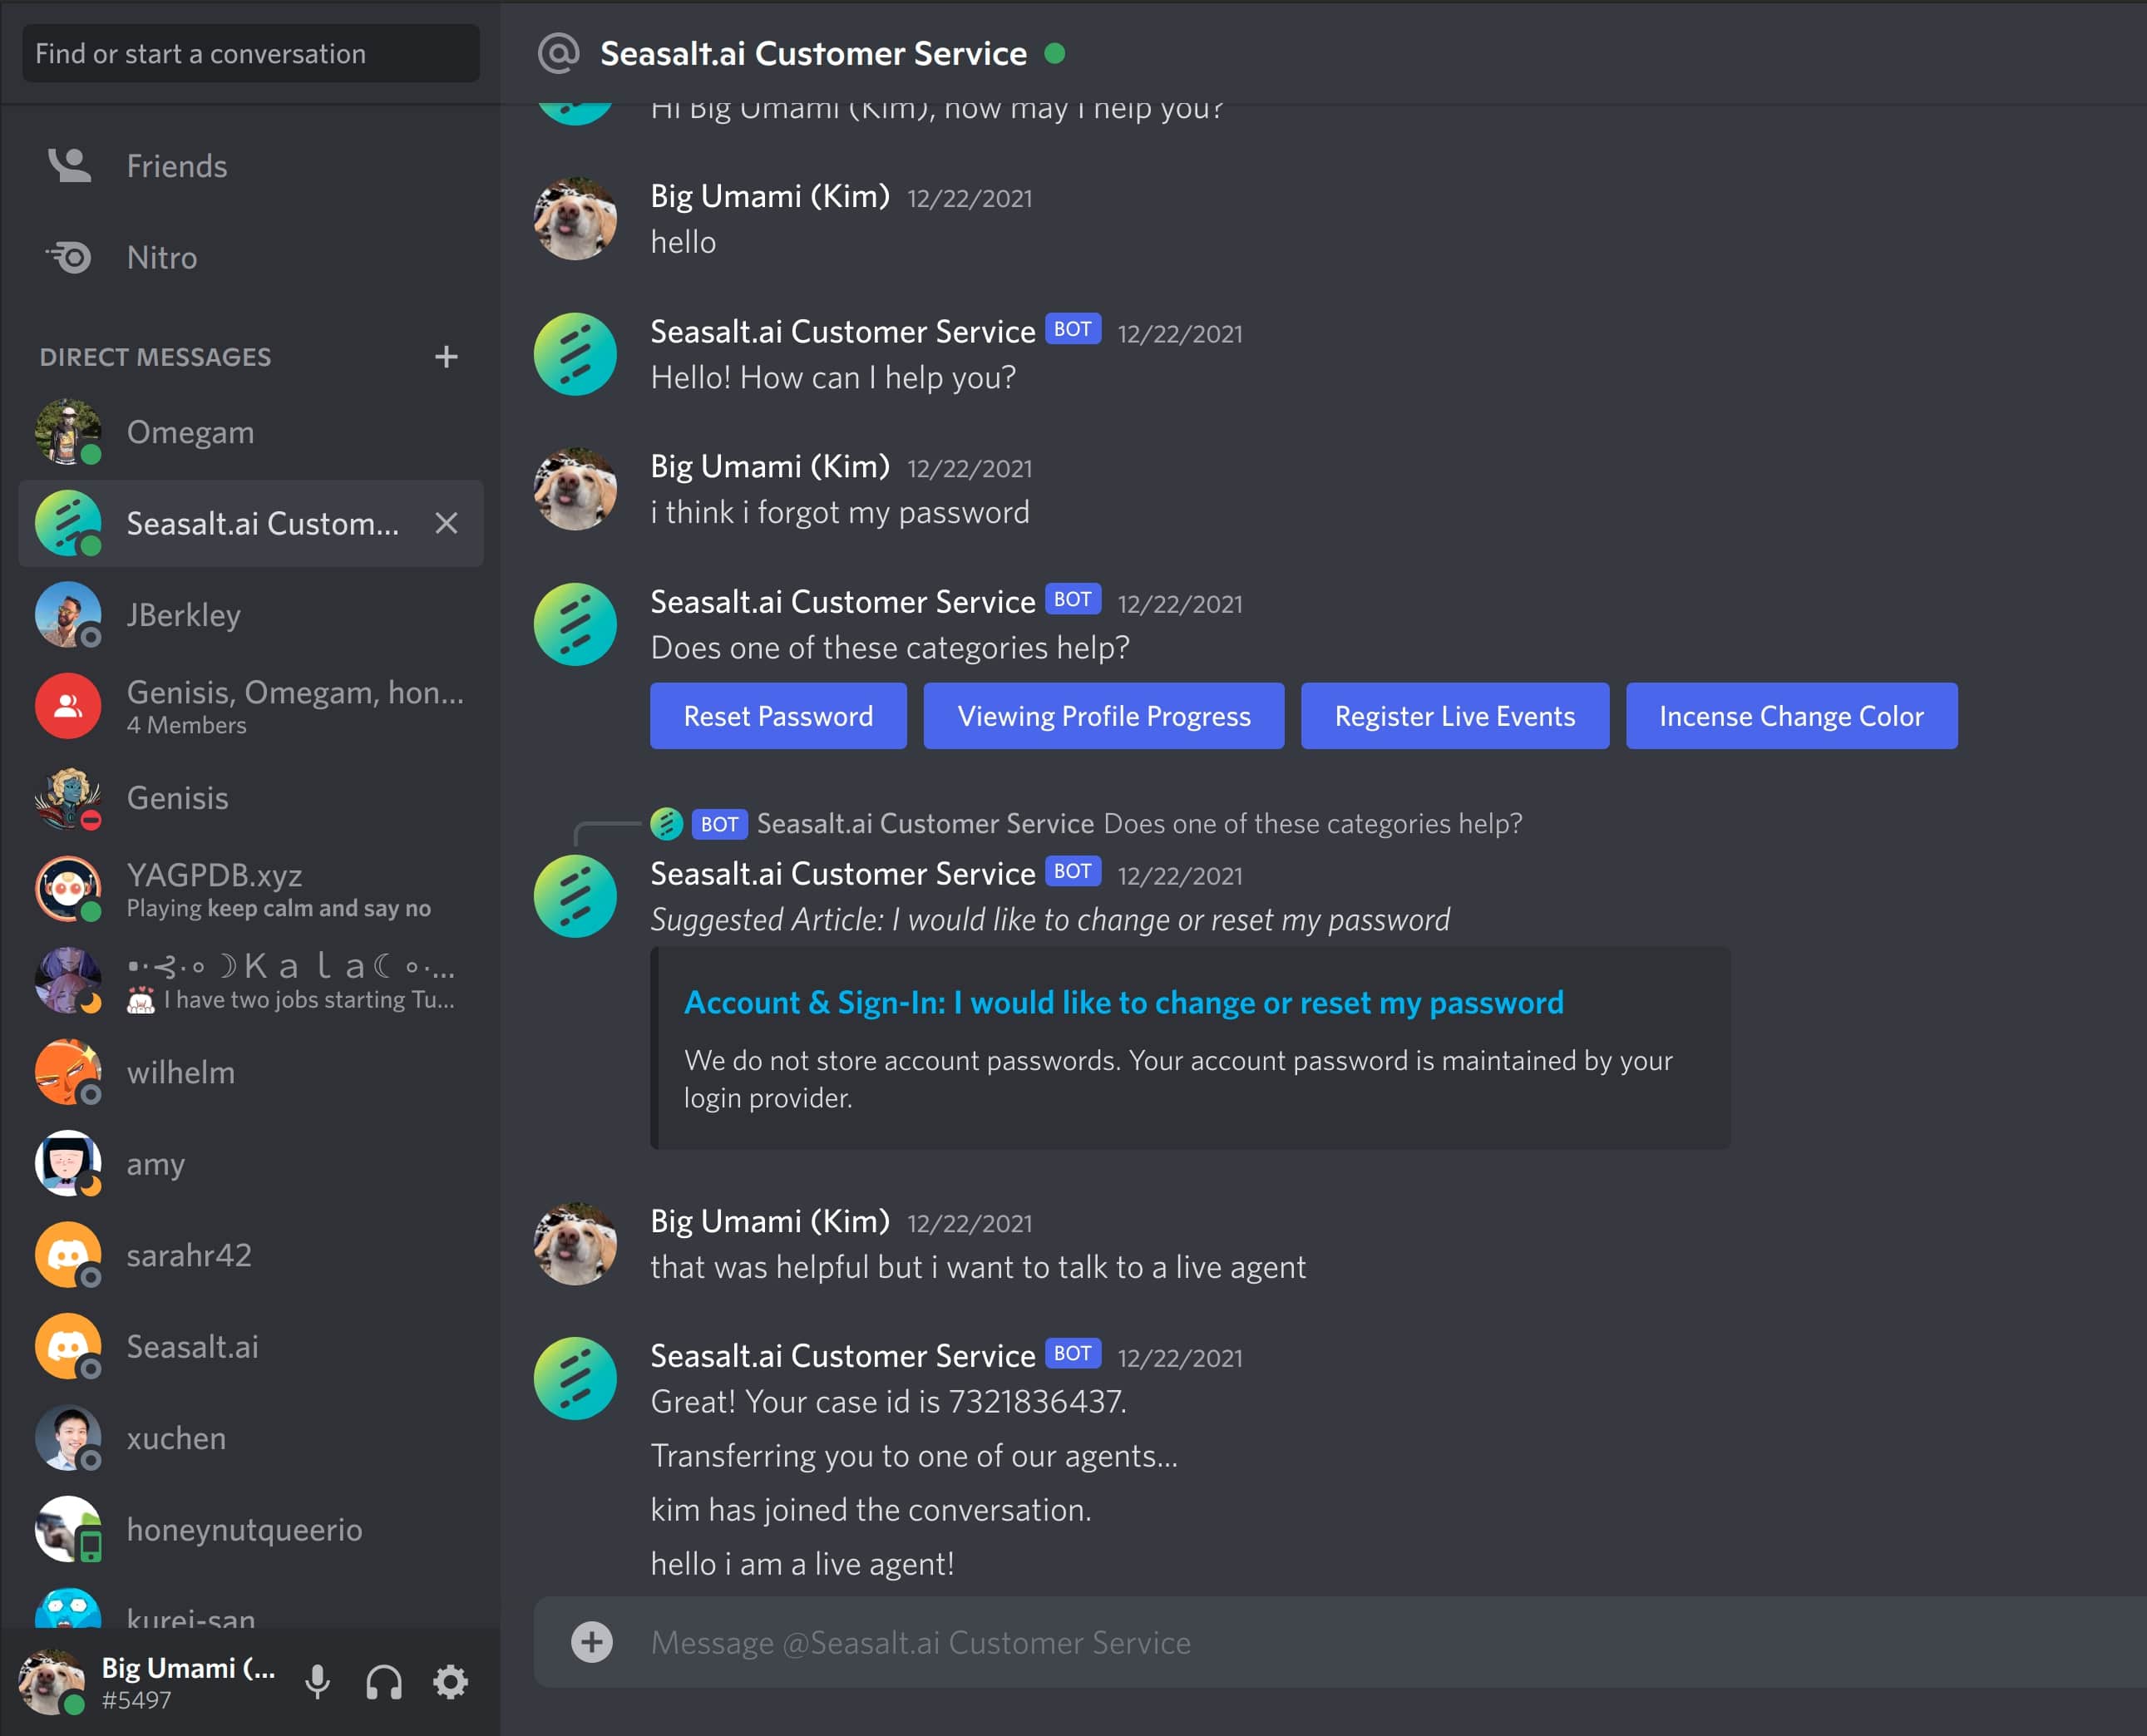Click the green online status dot next to the bot name

pyautogui.click(x=1054, y=53)
